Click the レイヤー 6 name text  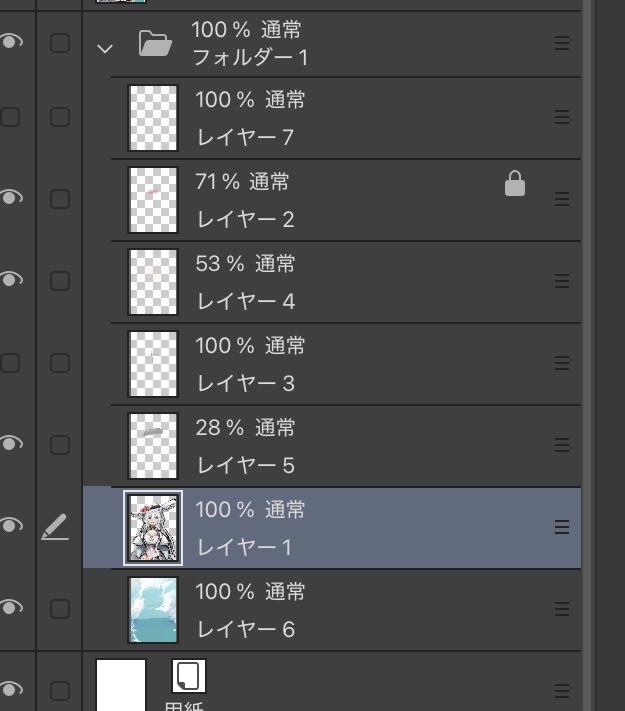tap(246, 629)
